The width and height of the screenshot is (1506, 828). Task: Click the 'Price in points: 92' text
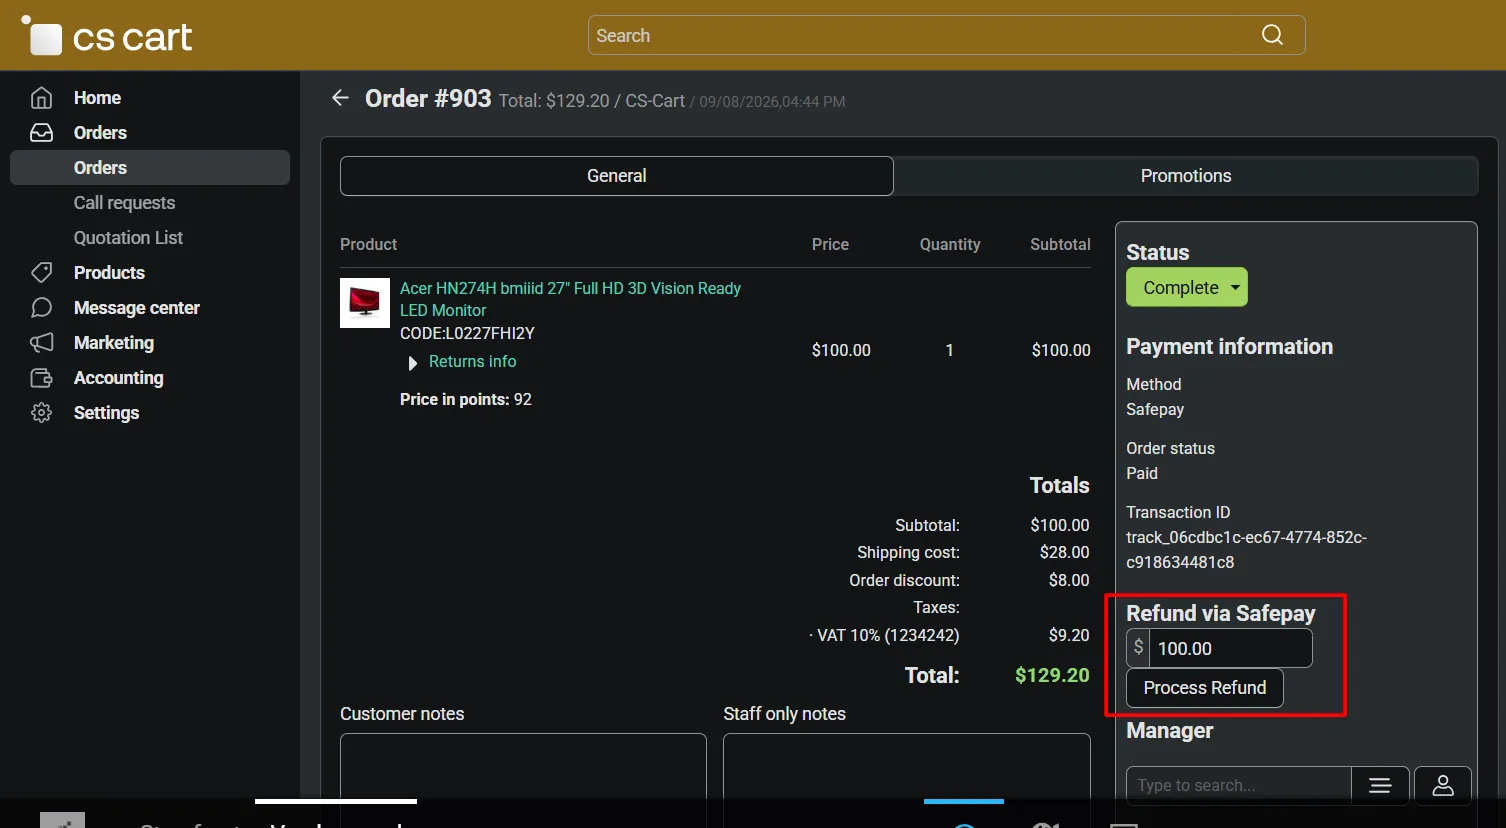pyautogui.click(x=466, y=399)
